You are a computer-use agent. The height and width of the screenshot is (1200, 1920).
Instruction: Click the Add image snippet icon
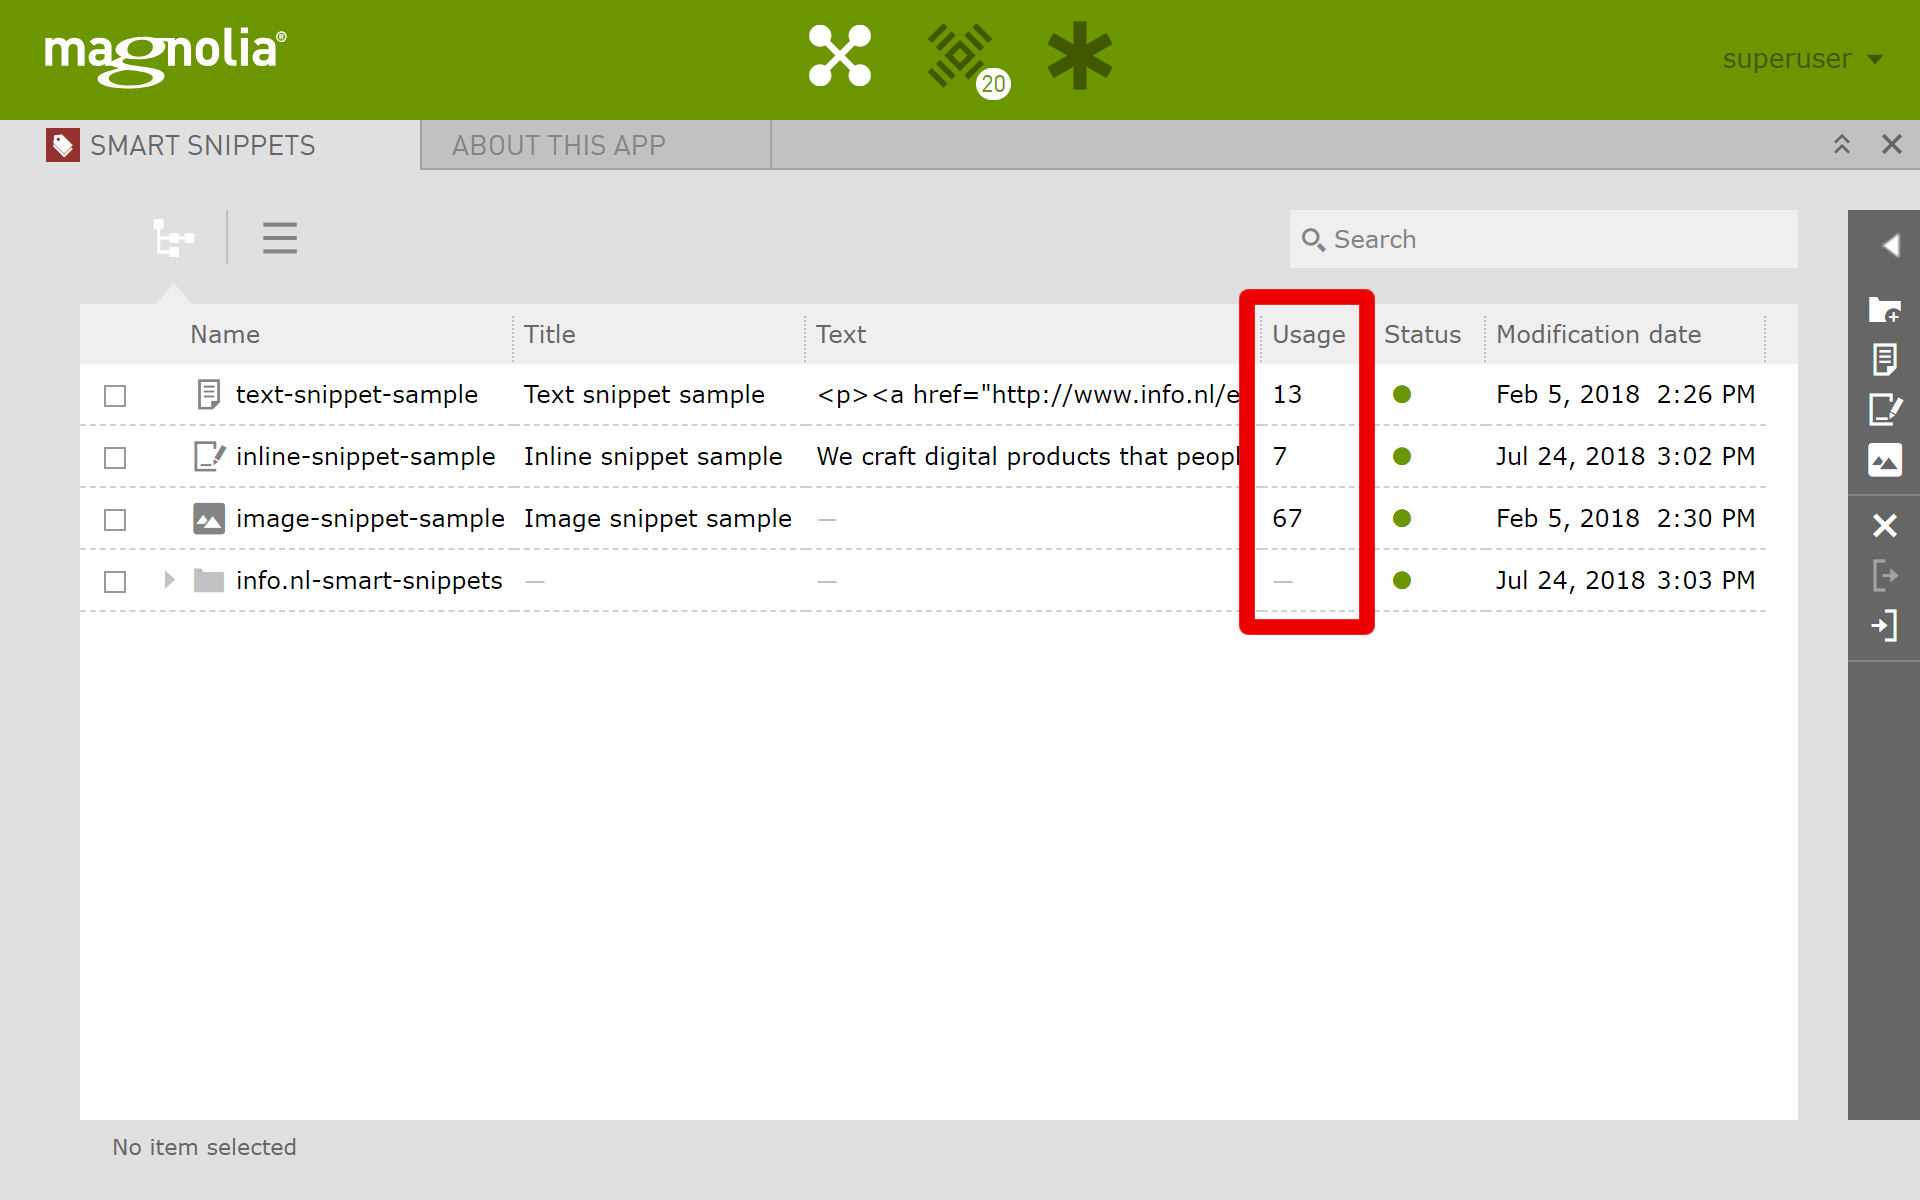tap(1884, 460)
